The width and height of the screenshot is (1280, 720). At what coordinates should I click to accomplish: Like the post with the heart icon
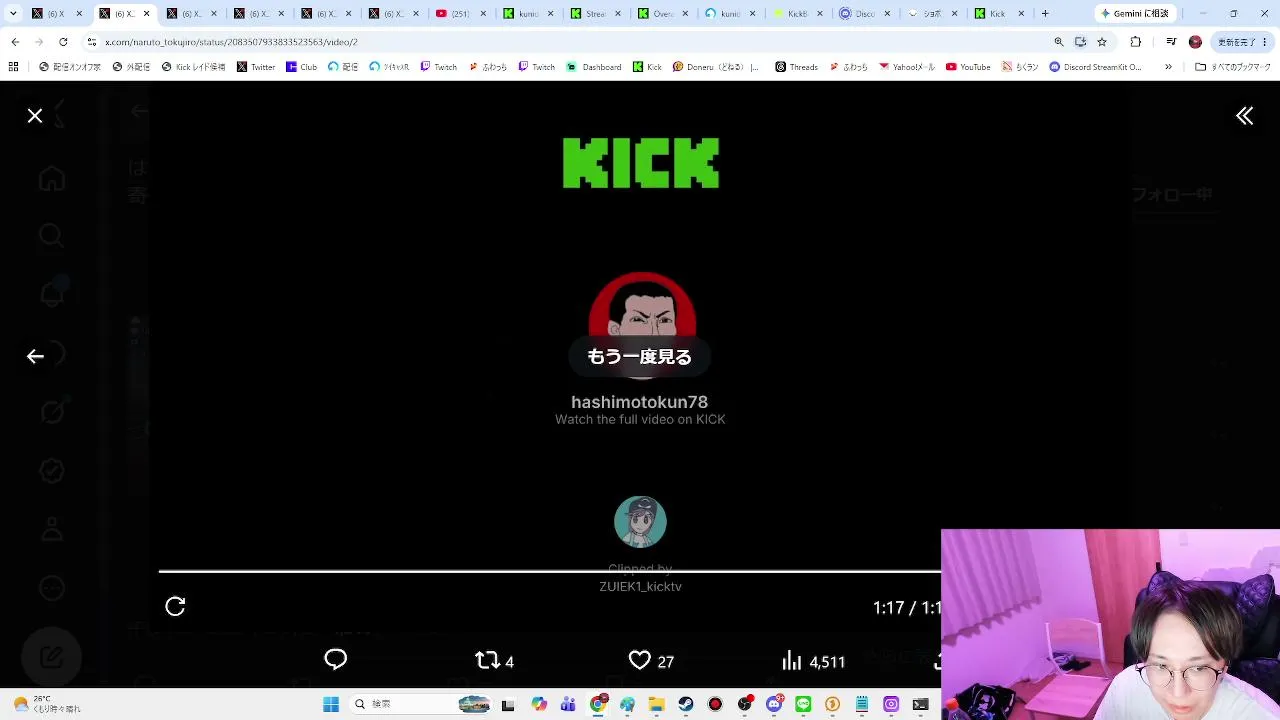click(651, 661)
